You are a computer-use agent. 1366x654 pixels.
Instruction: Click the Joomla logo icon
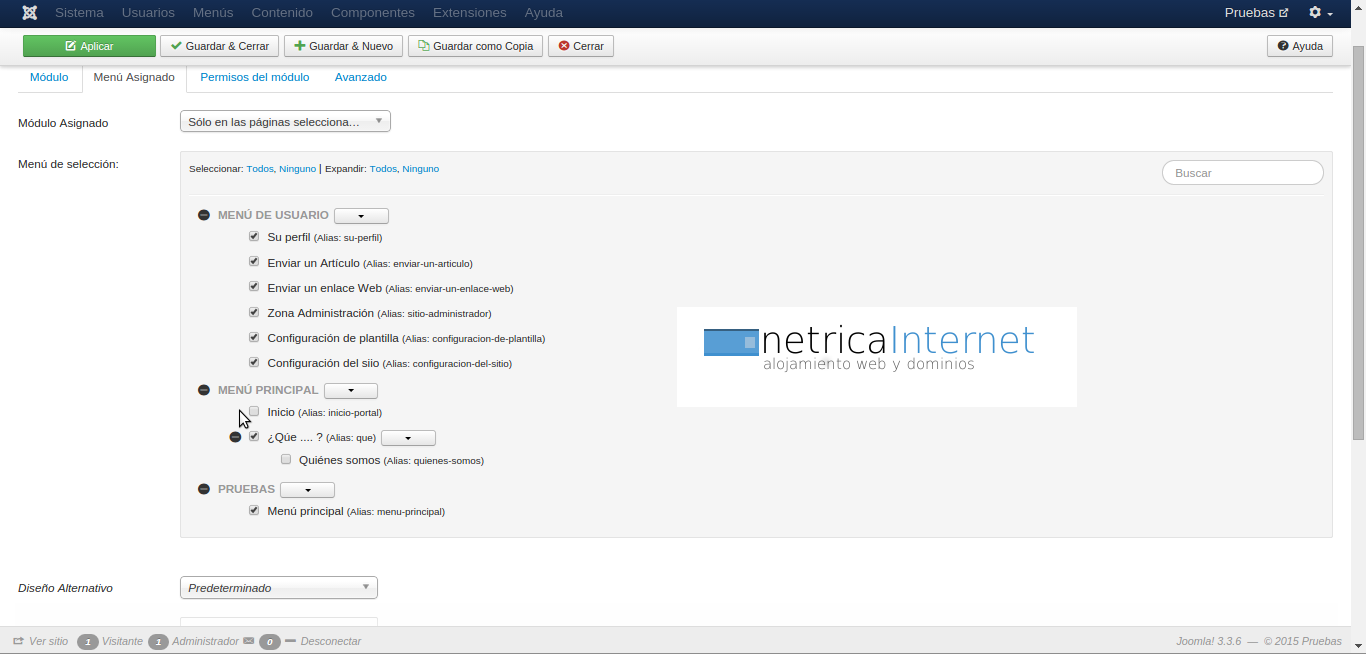tap(30, 13)
